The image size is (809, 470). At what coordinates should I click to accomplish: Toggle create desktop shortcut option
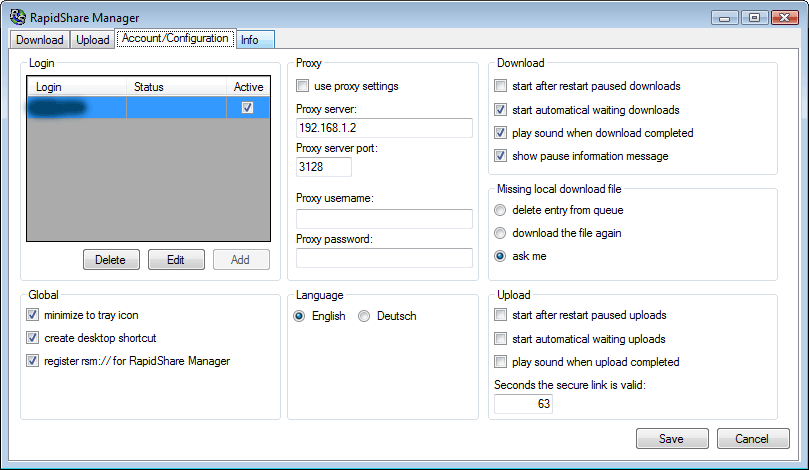(34, 338)
